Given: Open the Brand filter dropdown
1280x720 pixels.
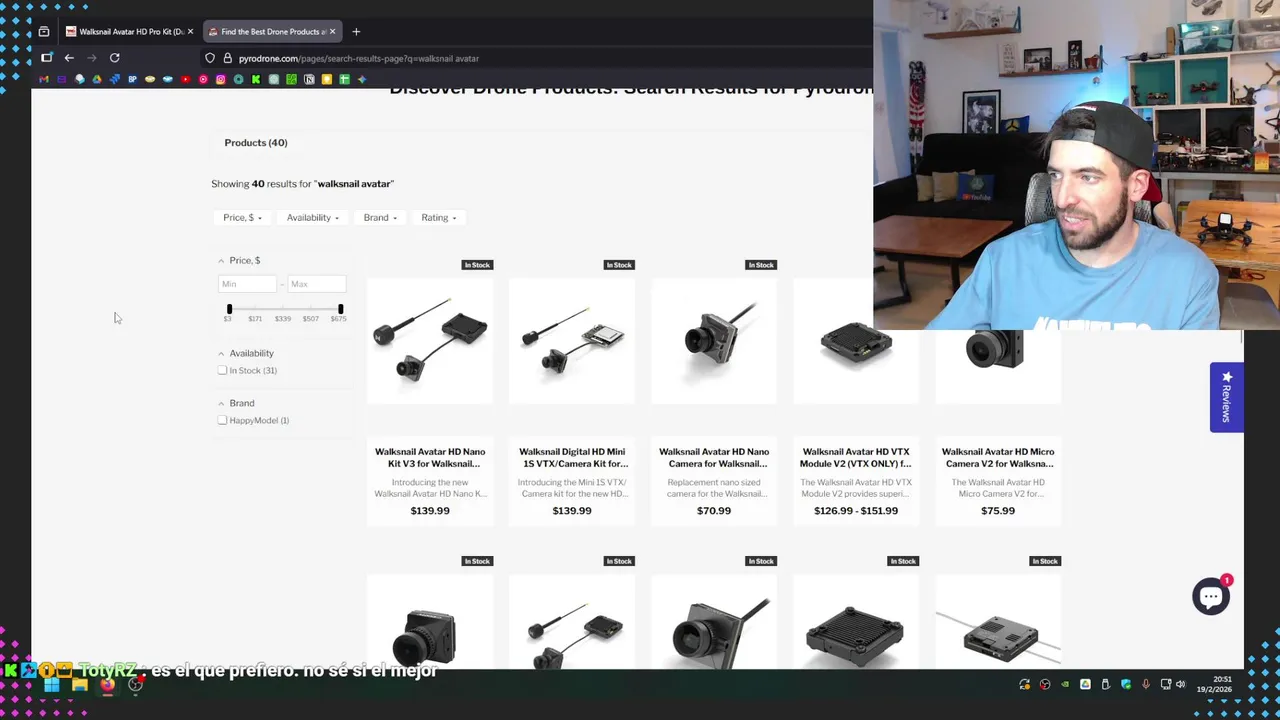Looking at the screenshot, I should point(380,217).
